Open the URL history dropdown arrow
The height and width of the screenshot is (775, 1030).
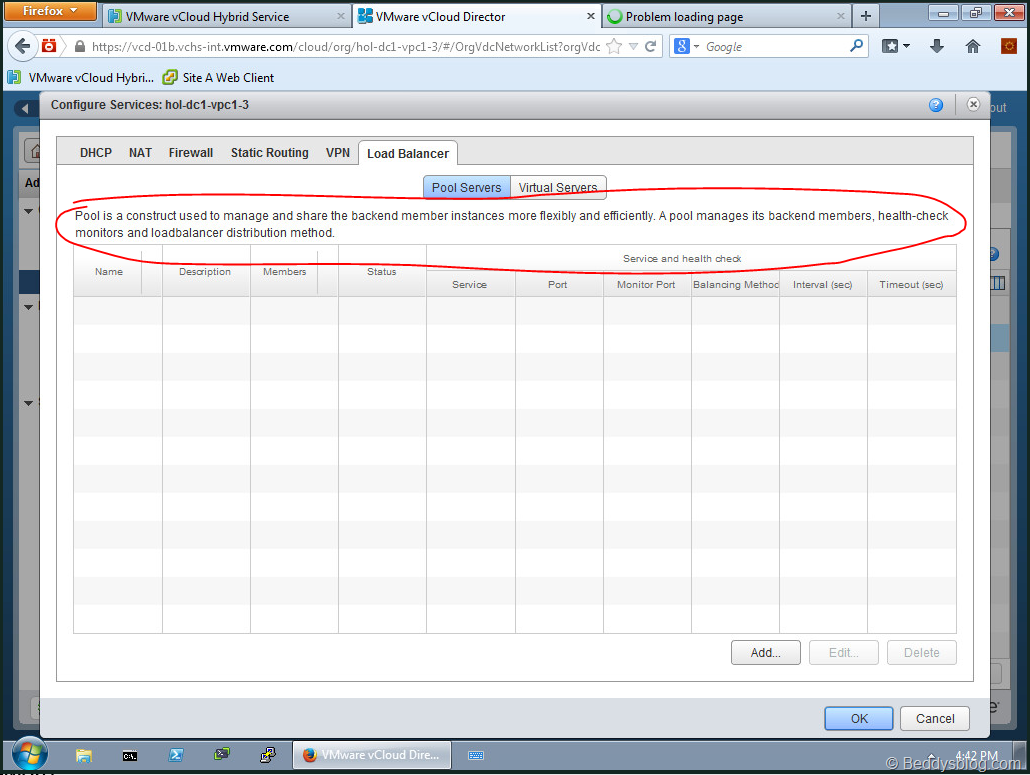[633, 47]
